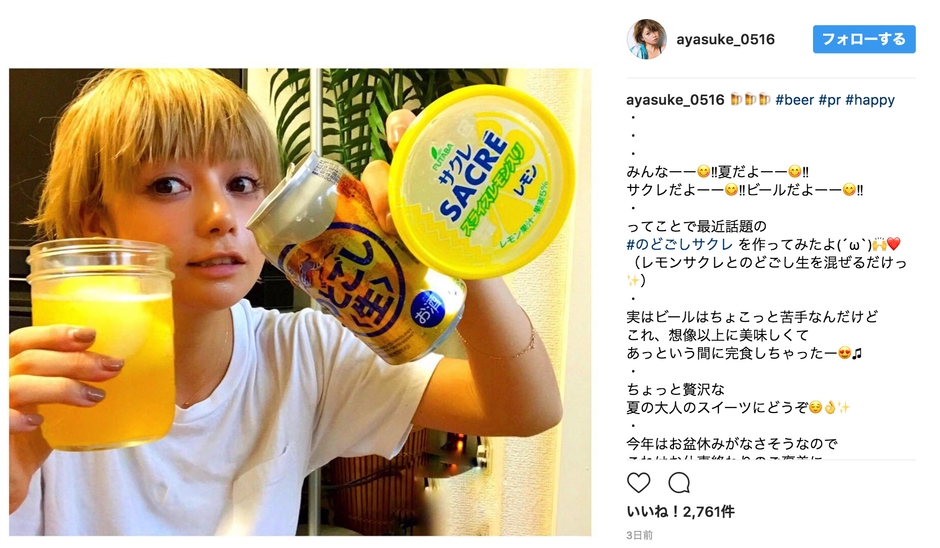Click the beer mug emojis in the caption
The height and width of the screenshot is (548, 940).
pos(749,100)
